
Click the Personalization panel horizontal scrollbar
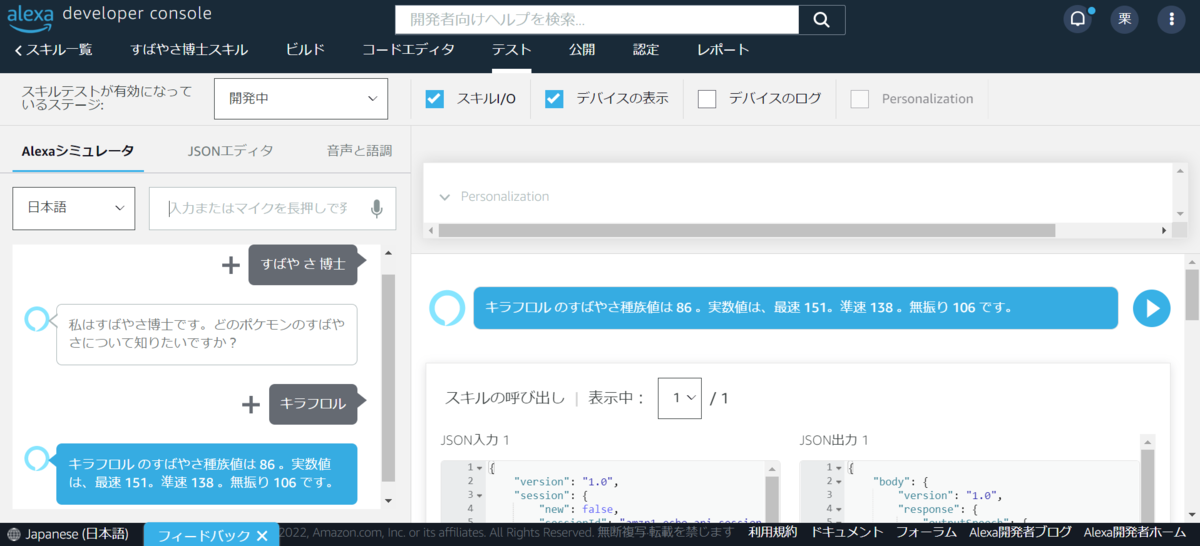click(x=746, y=230)
